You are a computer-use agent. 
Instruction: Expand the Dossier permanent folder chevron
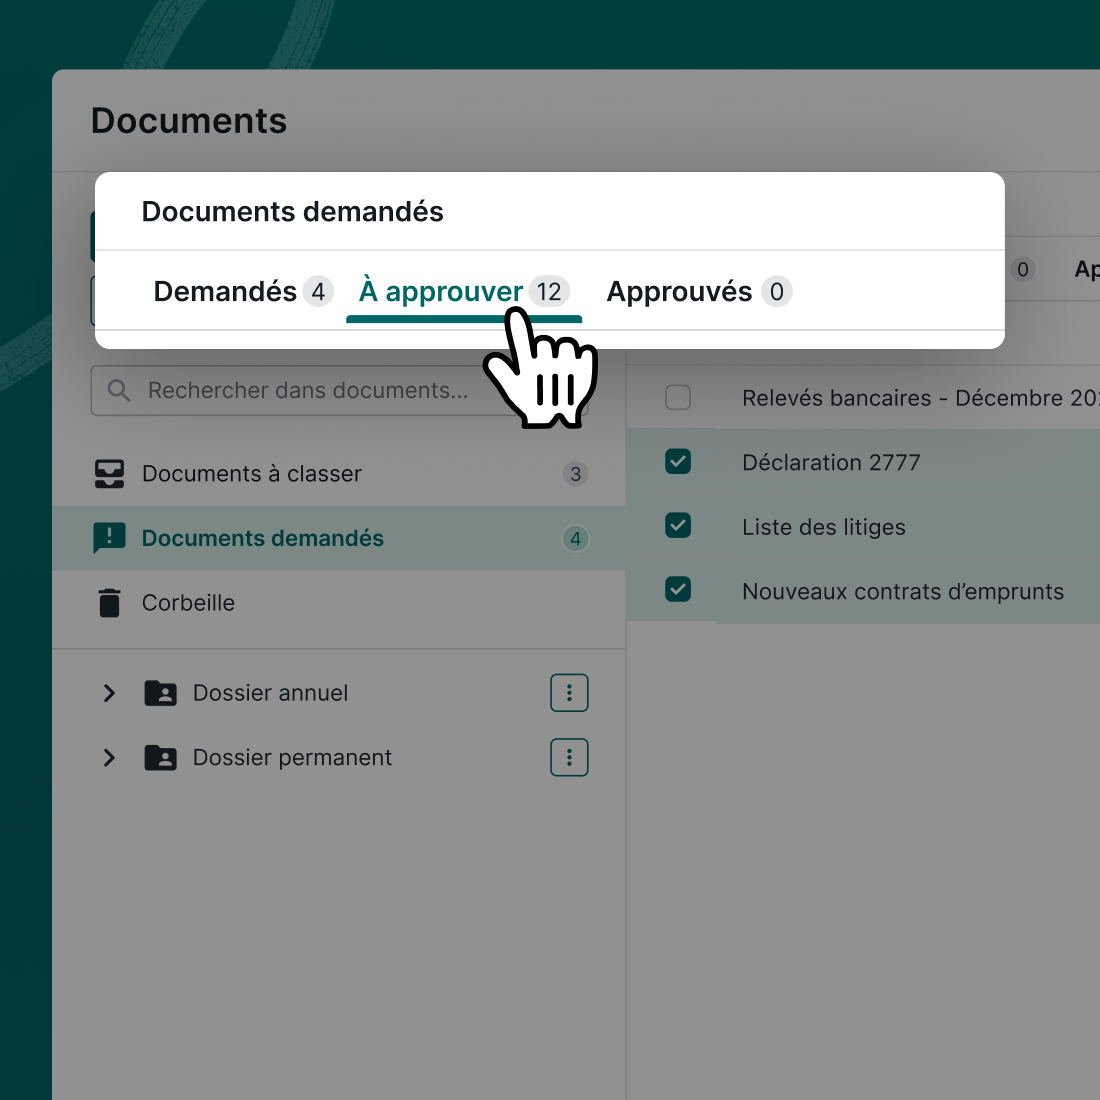[109, 758]
